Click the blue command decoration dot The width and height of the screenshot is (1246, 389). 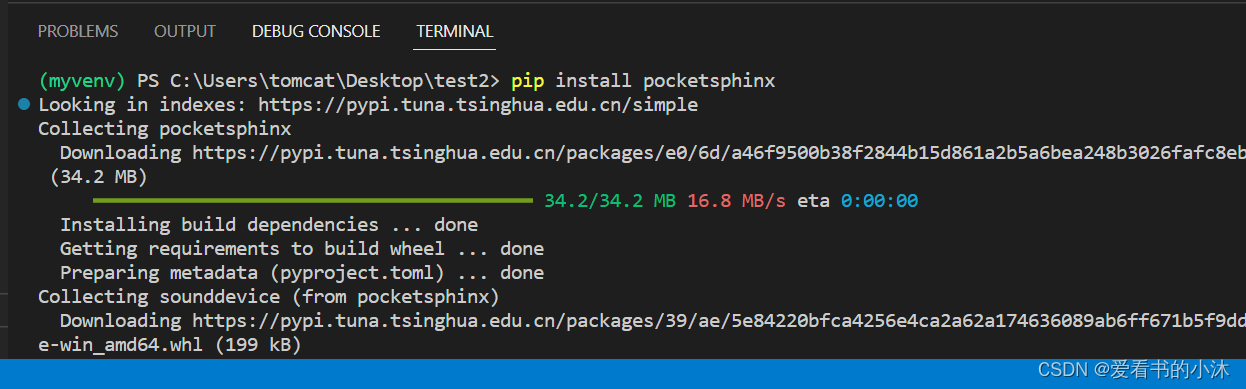[24, 104]
